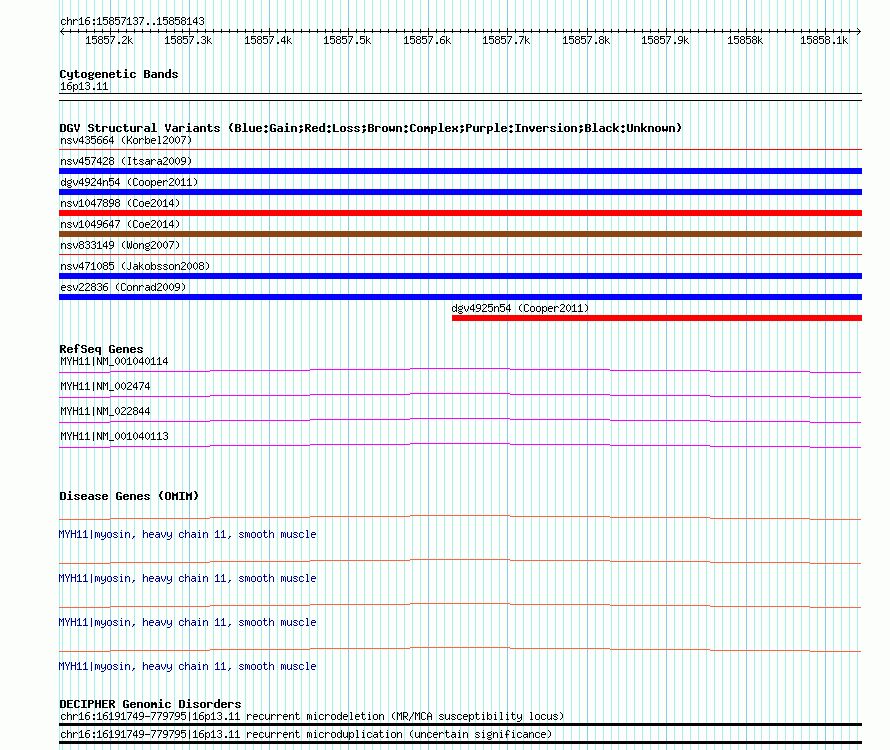Select the RefSeq Genes track title
The image size is (890, 750).
pyautogui.click(x=101, y=349)
